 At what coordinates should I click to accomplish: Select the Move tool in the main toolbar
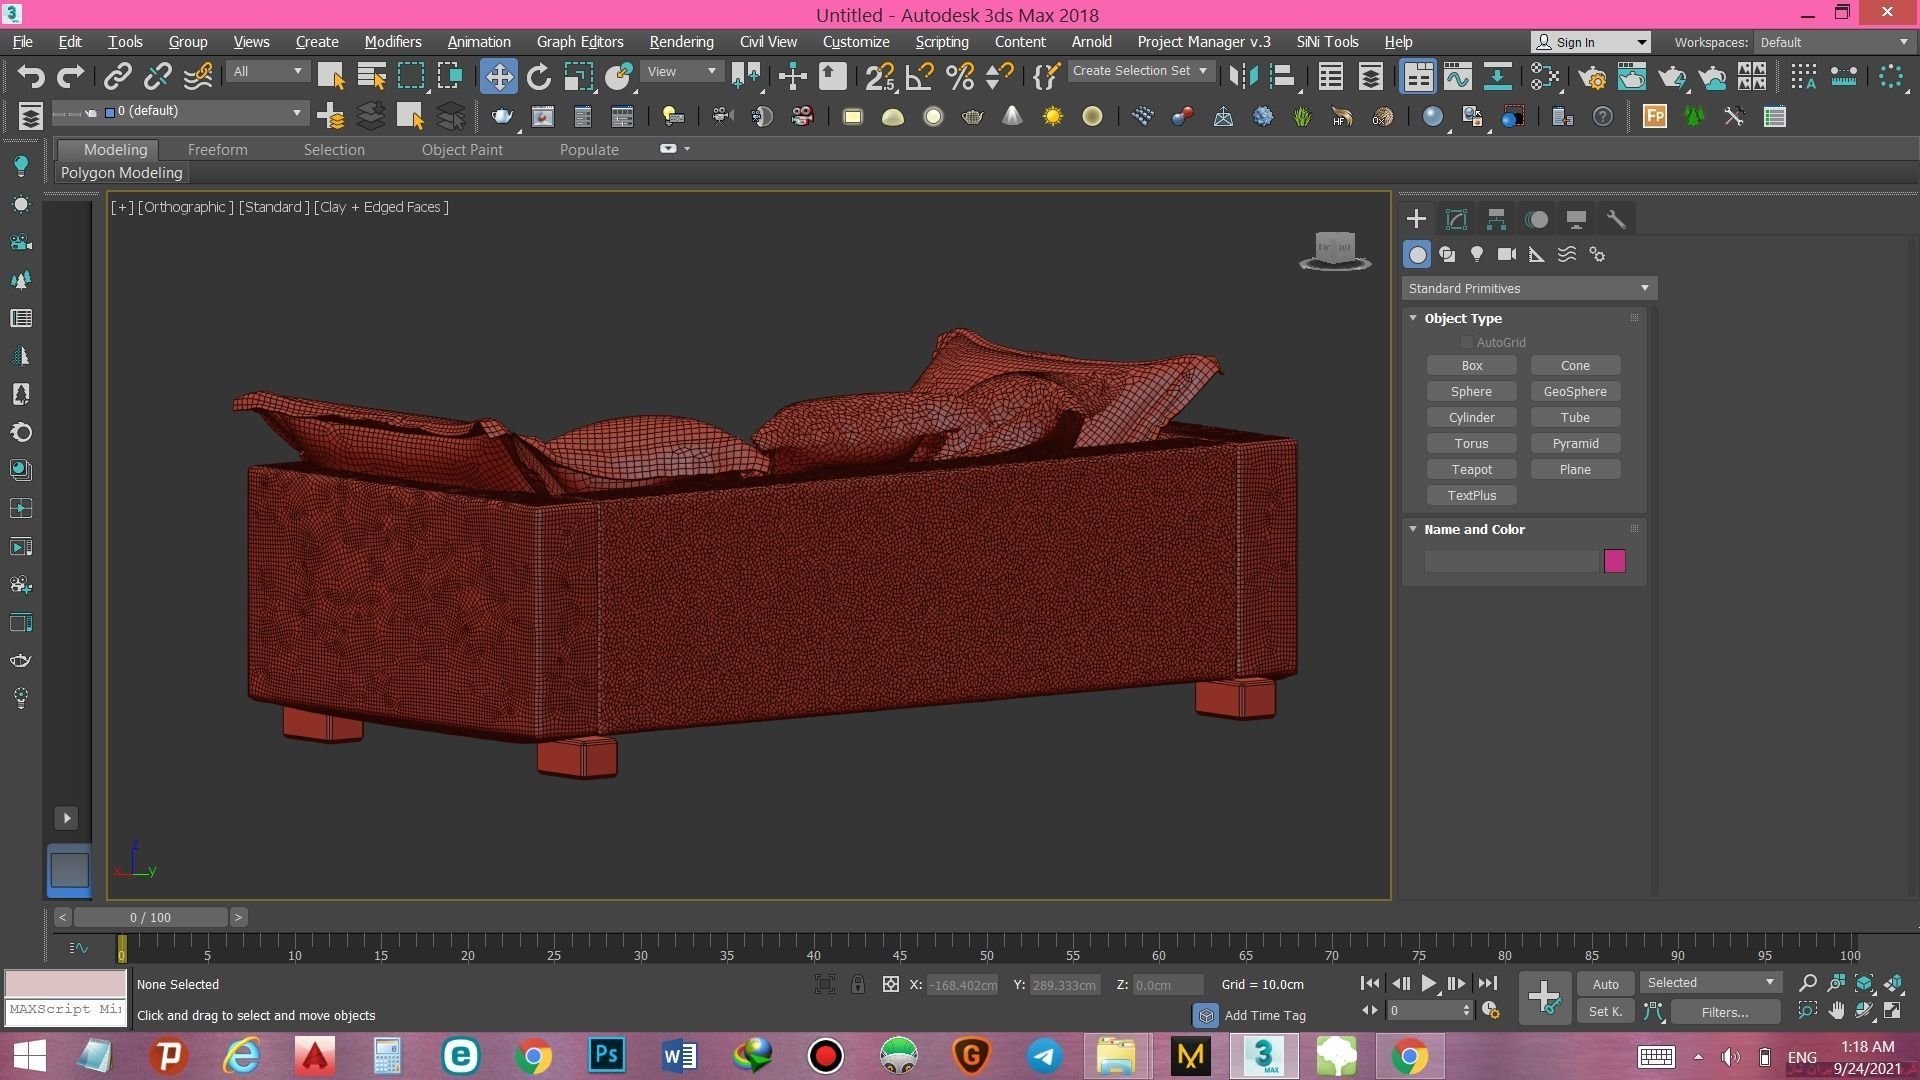click(499, 75)
